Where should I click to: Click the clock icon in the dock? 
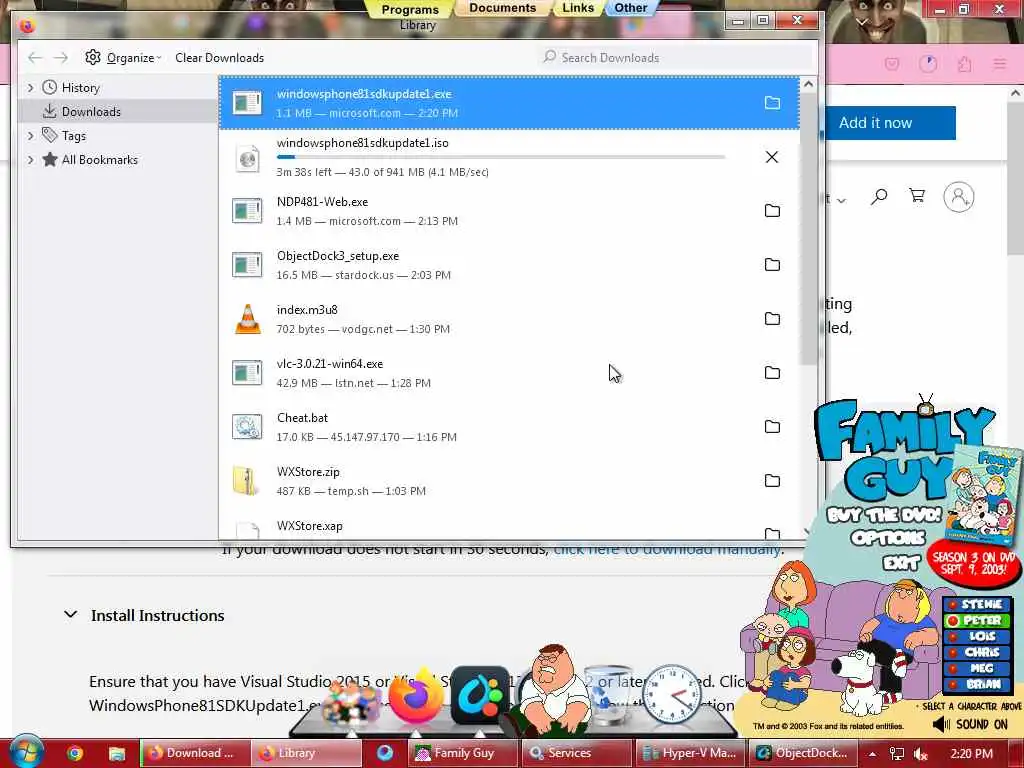click(x=671, y=694)
